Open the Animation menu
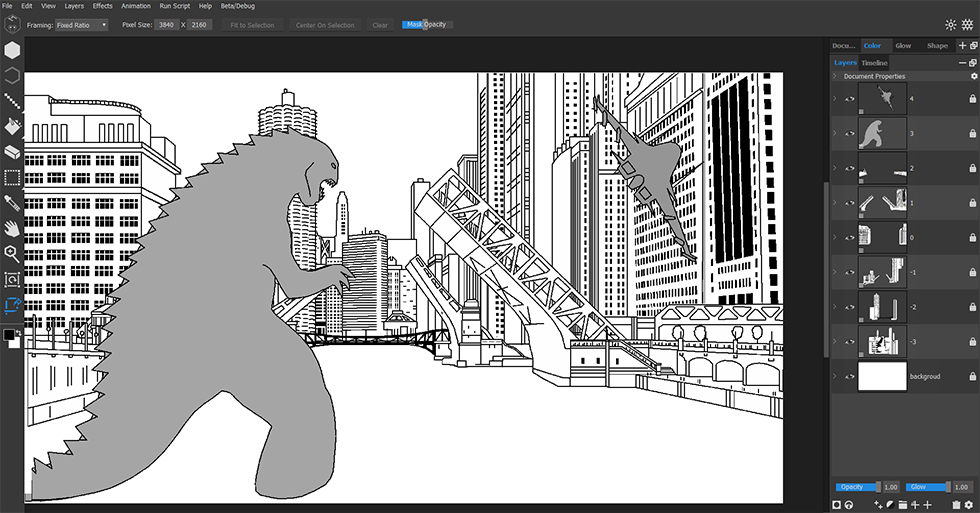 136,6
